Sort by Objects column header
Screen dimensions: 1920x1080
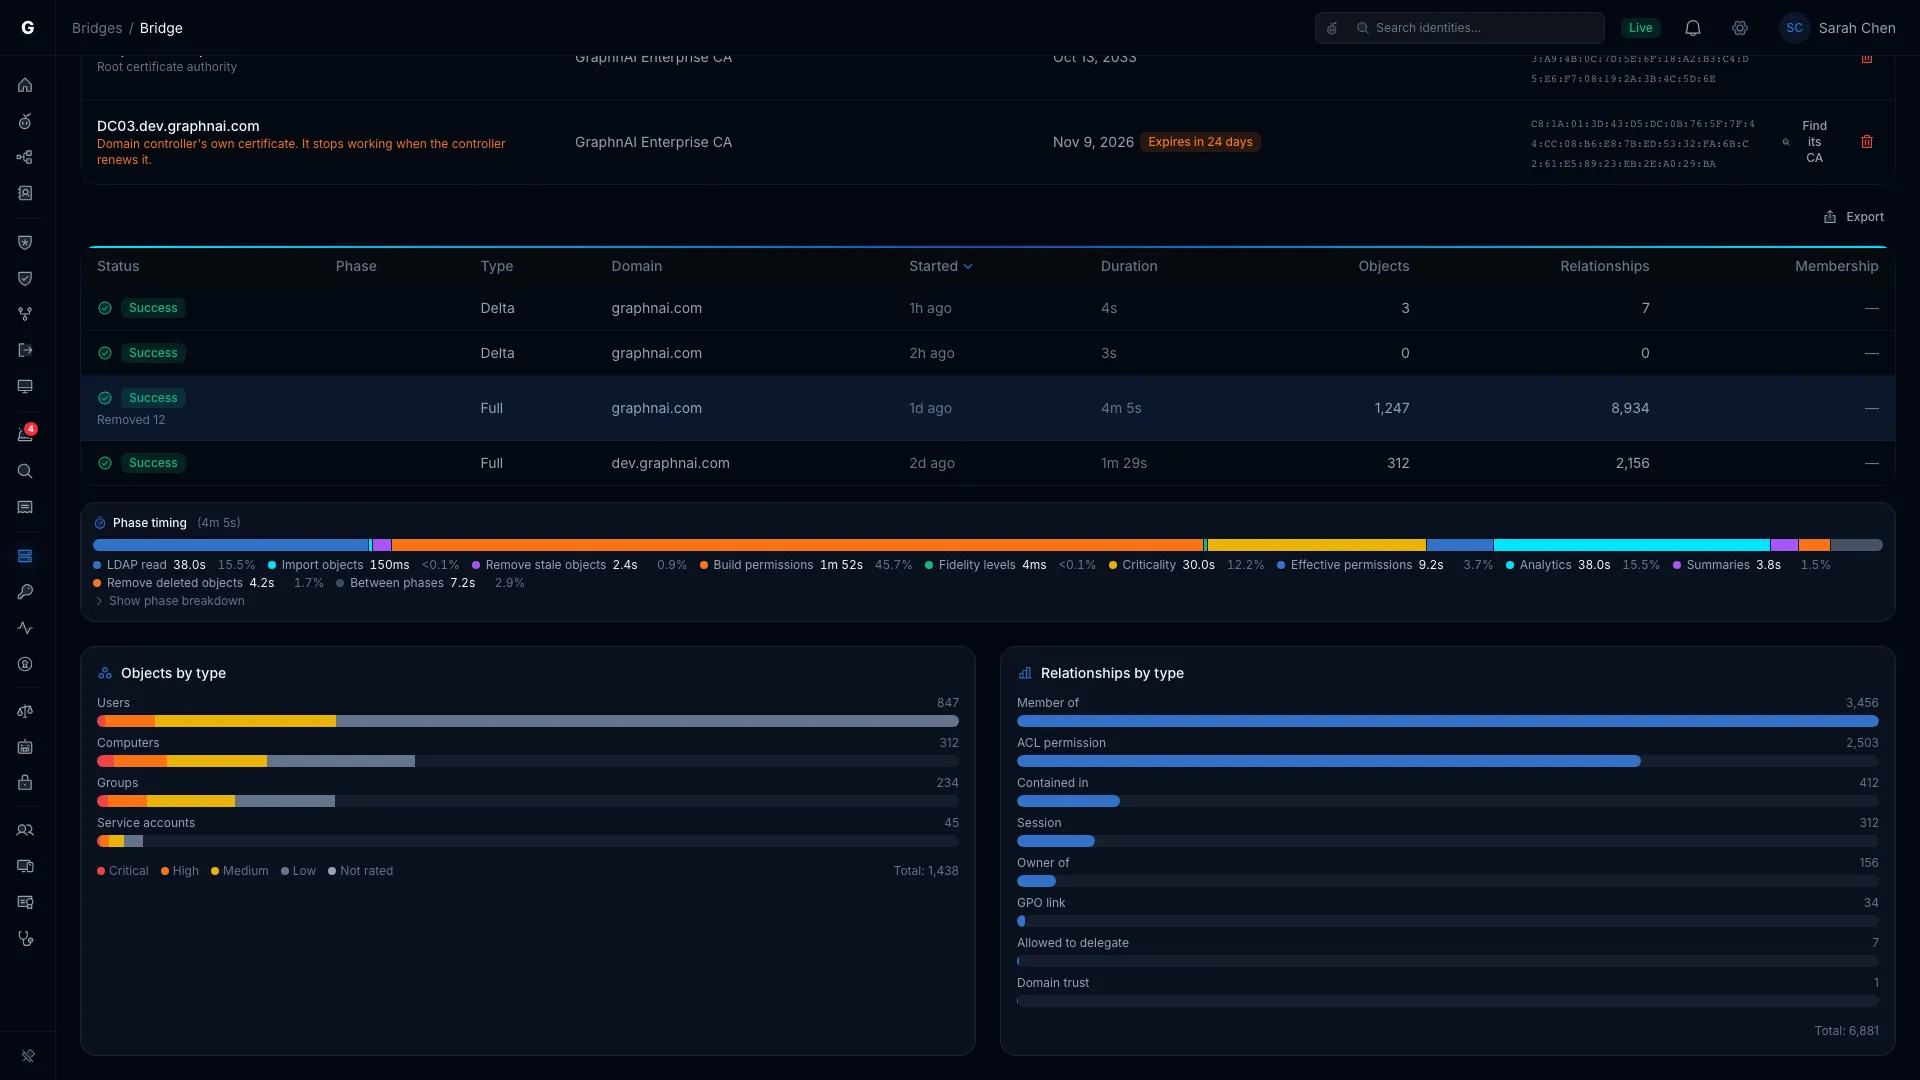pos(1383,266)
